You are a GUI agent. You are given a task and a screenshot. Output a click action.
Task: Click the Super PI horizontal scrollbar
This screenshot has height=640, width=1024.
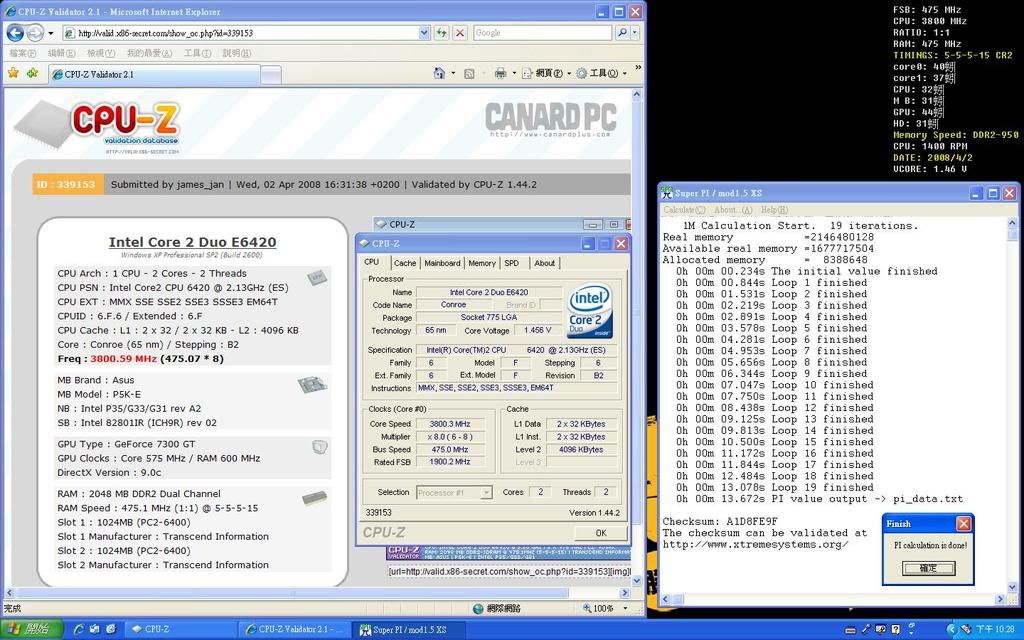click(x=833, y=600)
